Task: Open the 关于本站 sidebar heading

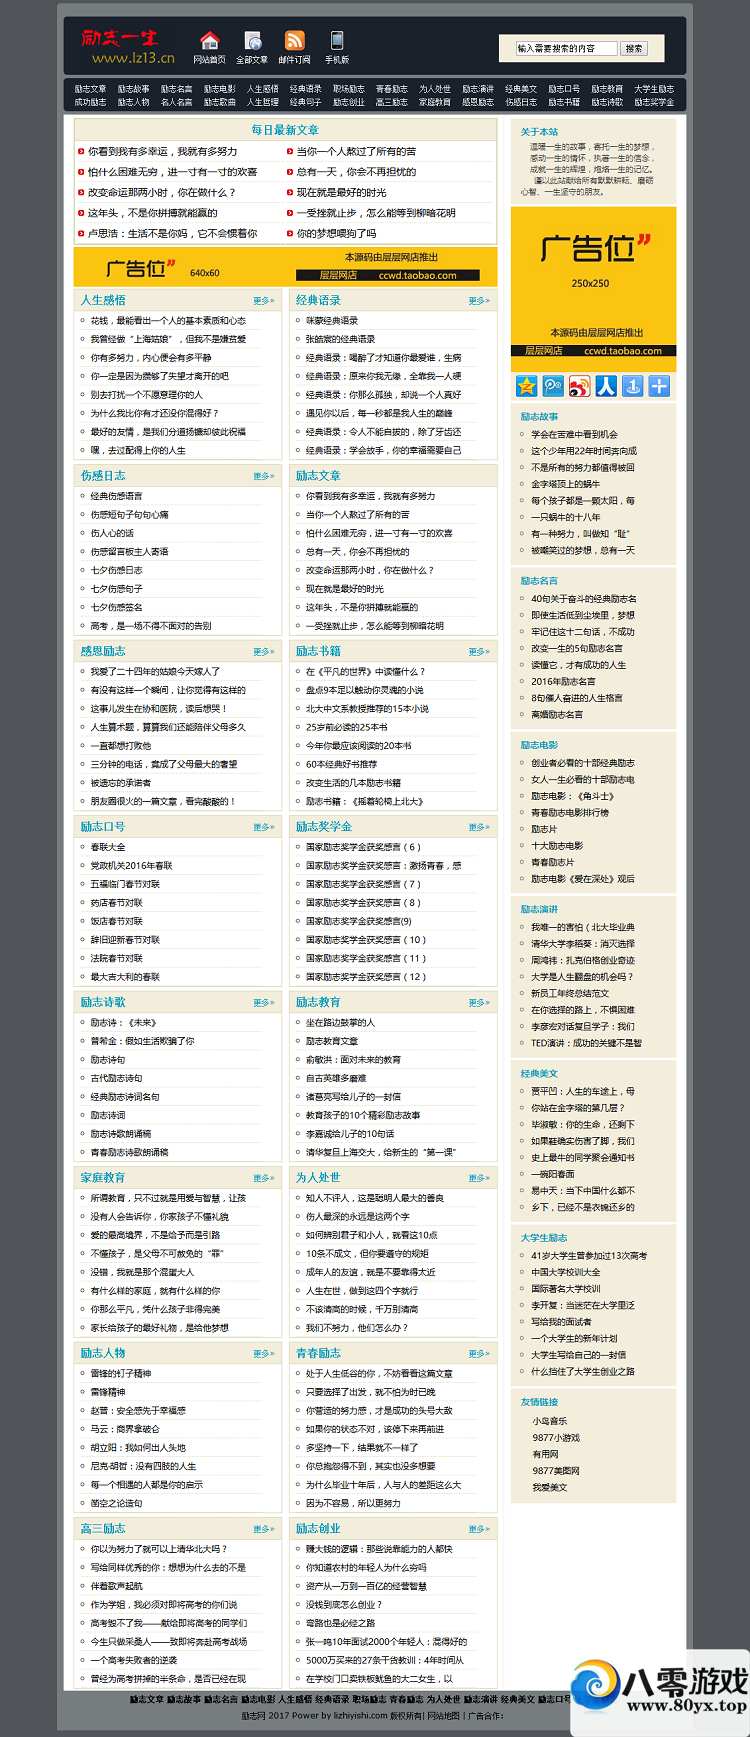Action: pos(539,132)
